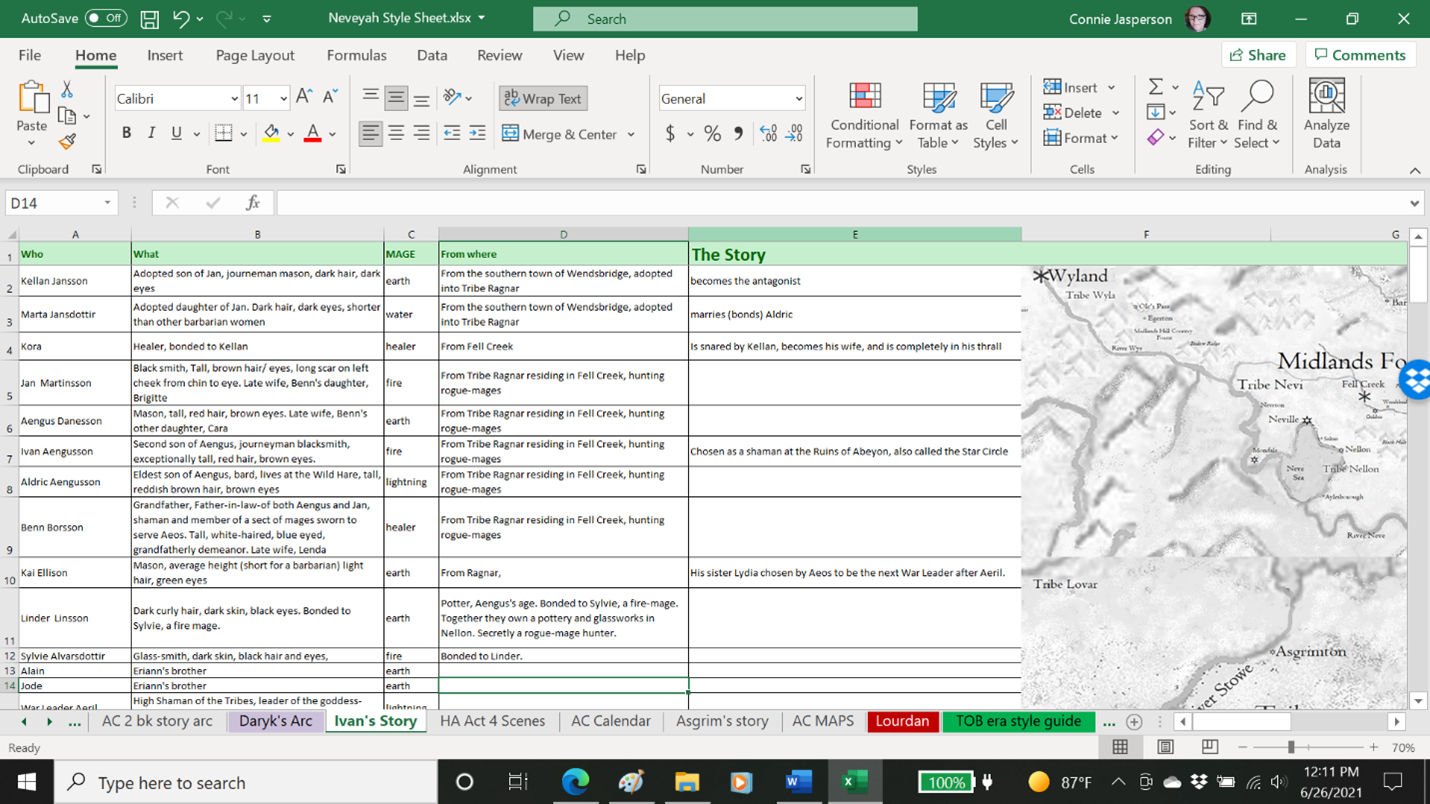Viewport: 1430px width, 804px height.
Task: Toggle Bold formatting
Action: tap(125, 131)
